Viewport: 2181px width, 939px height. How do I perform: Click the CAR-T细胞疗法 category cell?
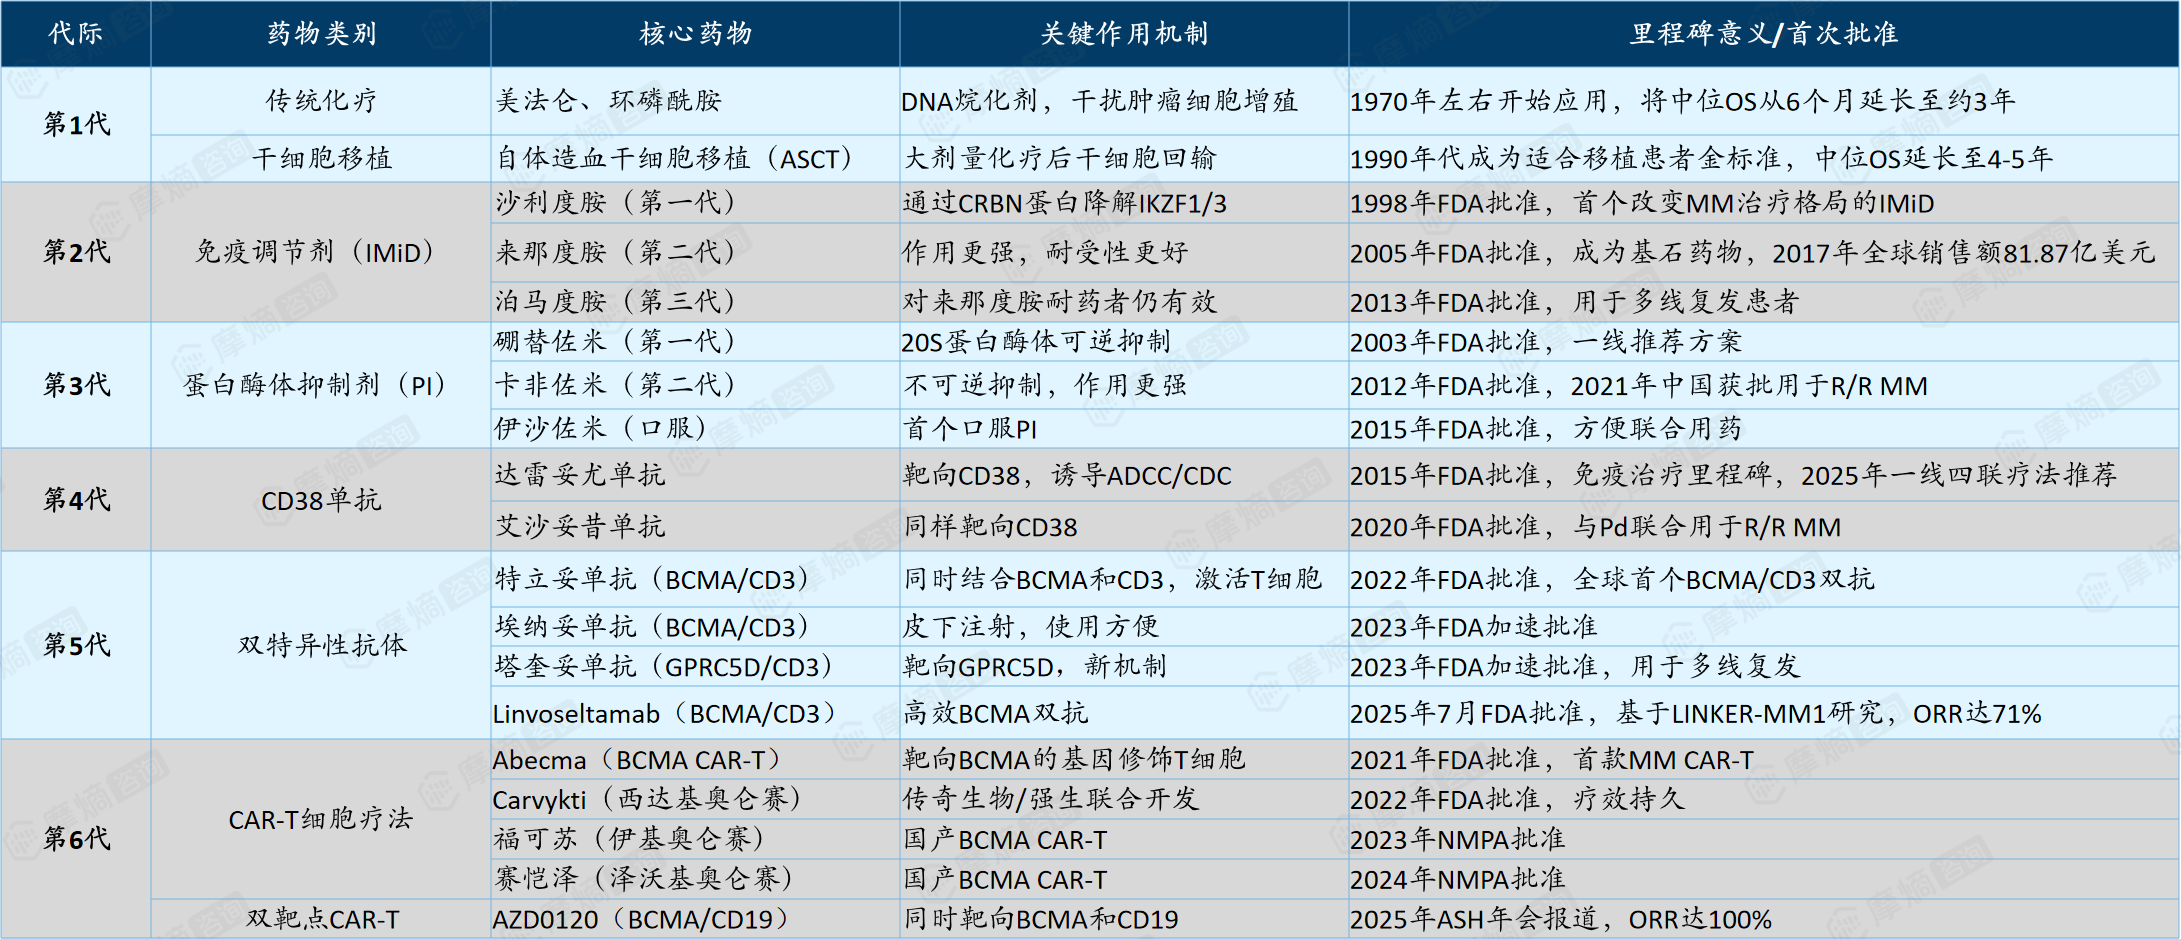point(321,819)
